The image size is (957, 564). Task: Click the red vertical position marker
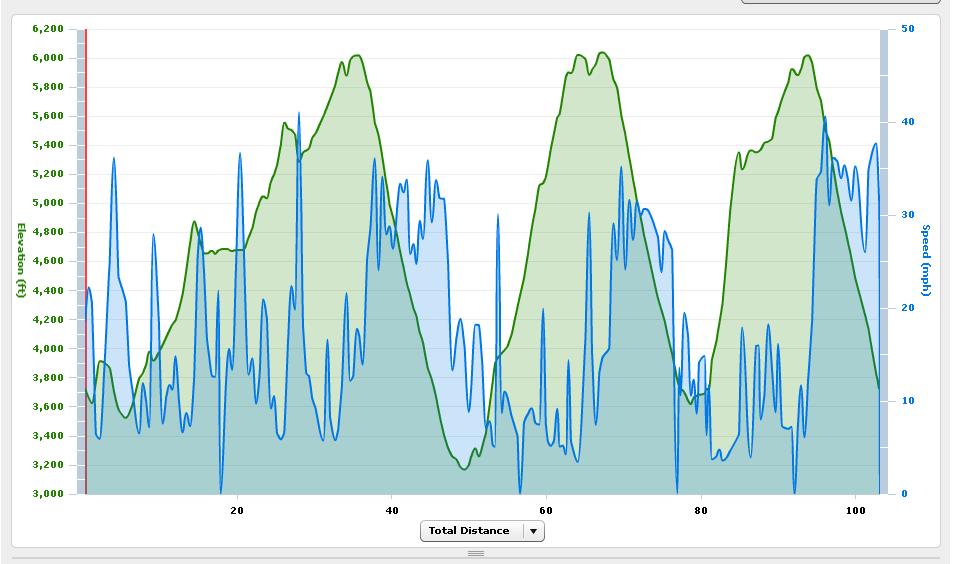click(x=86, y=260)
